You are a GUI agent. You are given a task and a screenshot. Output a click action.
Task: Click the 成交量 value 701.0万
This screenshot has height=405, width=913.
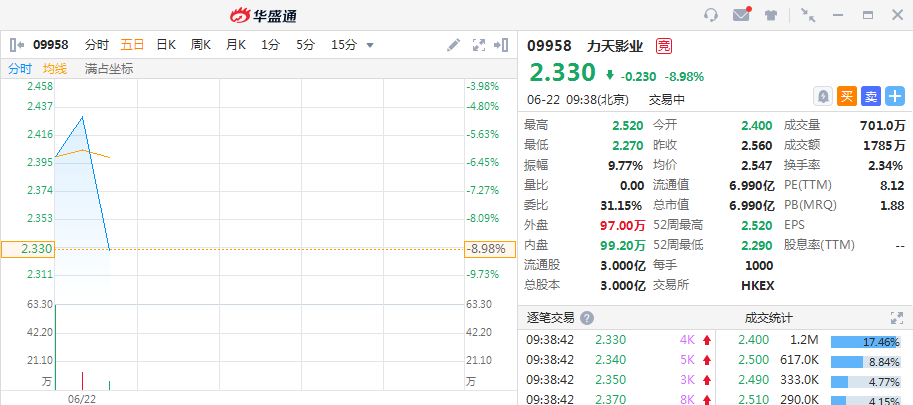coord(883,126)
